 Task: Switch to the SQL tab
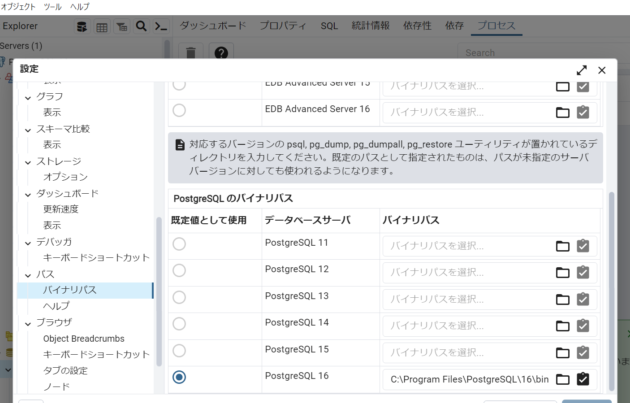click(329, 26)
